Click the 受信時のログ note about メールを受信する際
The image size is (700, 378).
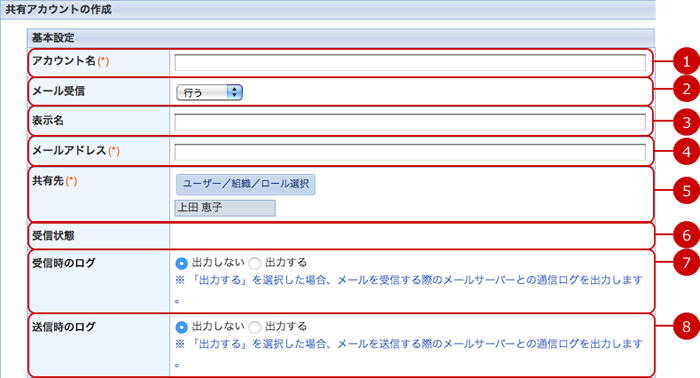[408, 289]
